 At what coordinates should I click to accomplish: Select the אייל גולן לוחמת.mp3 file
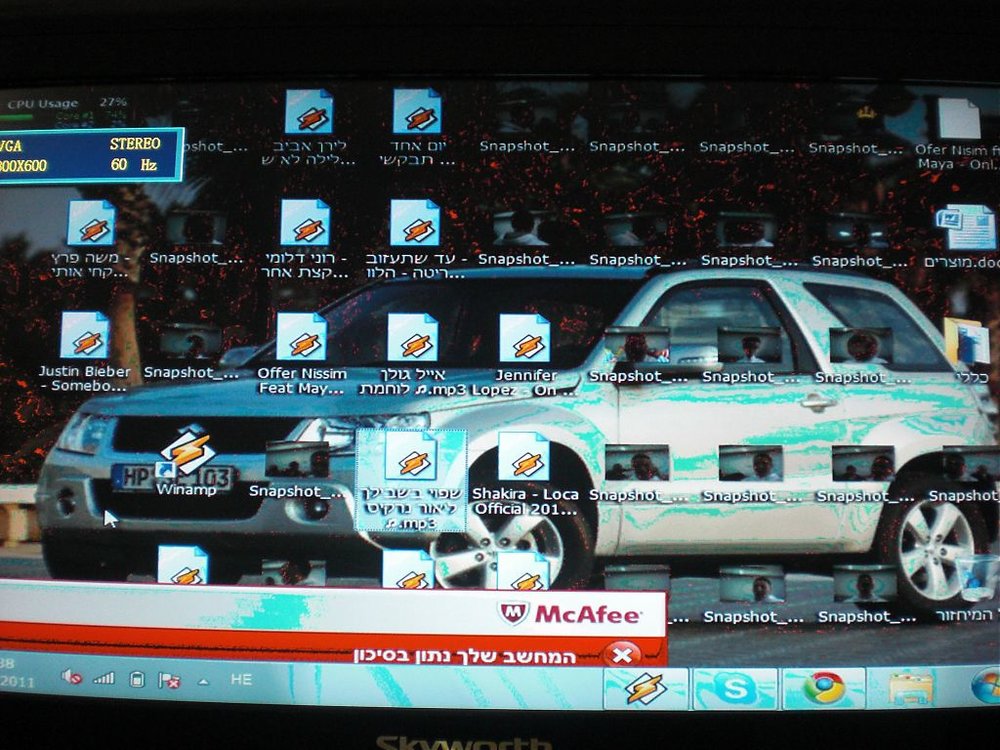[412, 355]
